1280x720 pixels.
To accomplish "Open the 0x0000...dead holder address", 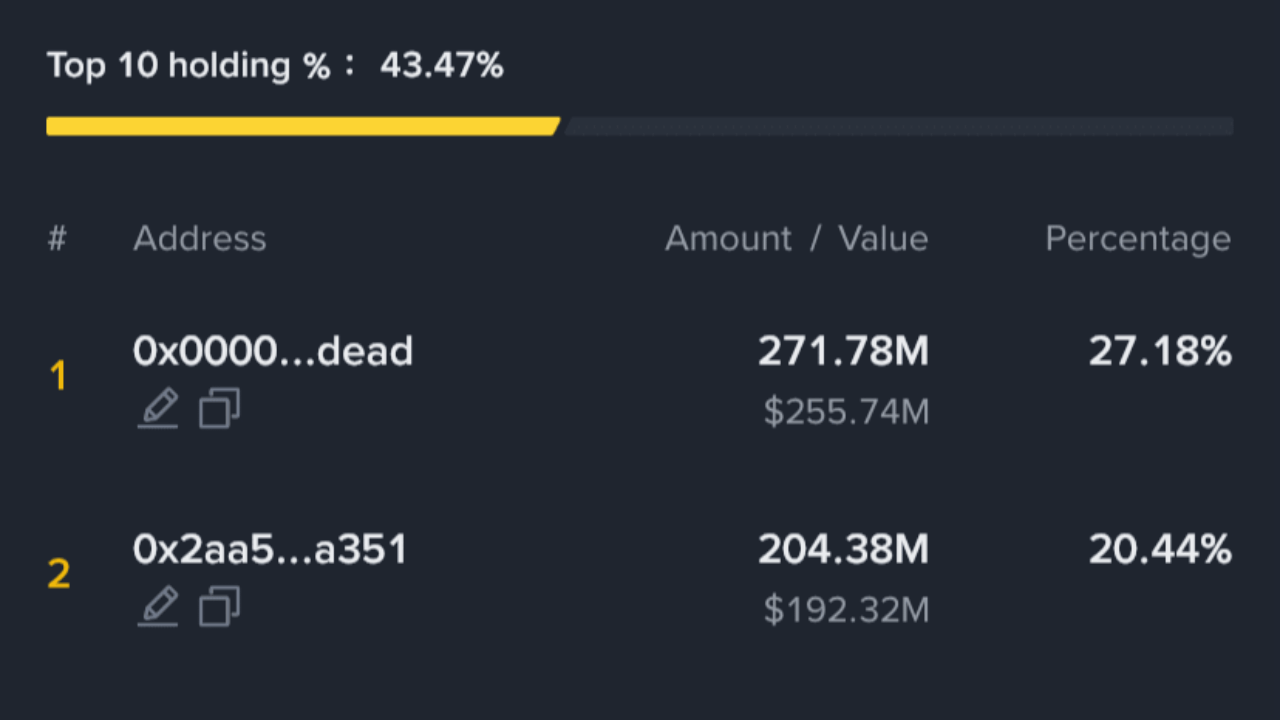I will coord(273,351).
